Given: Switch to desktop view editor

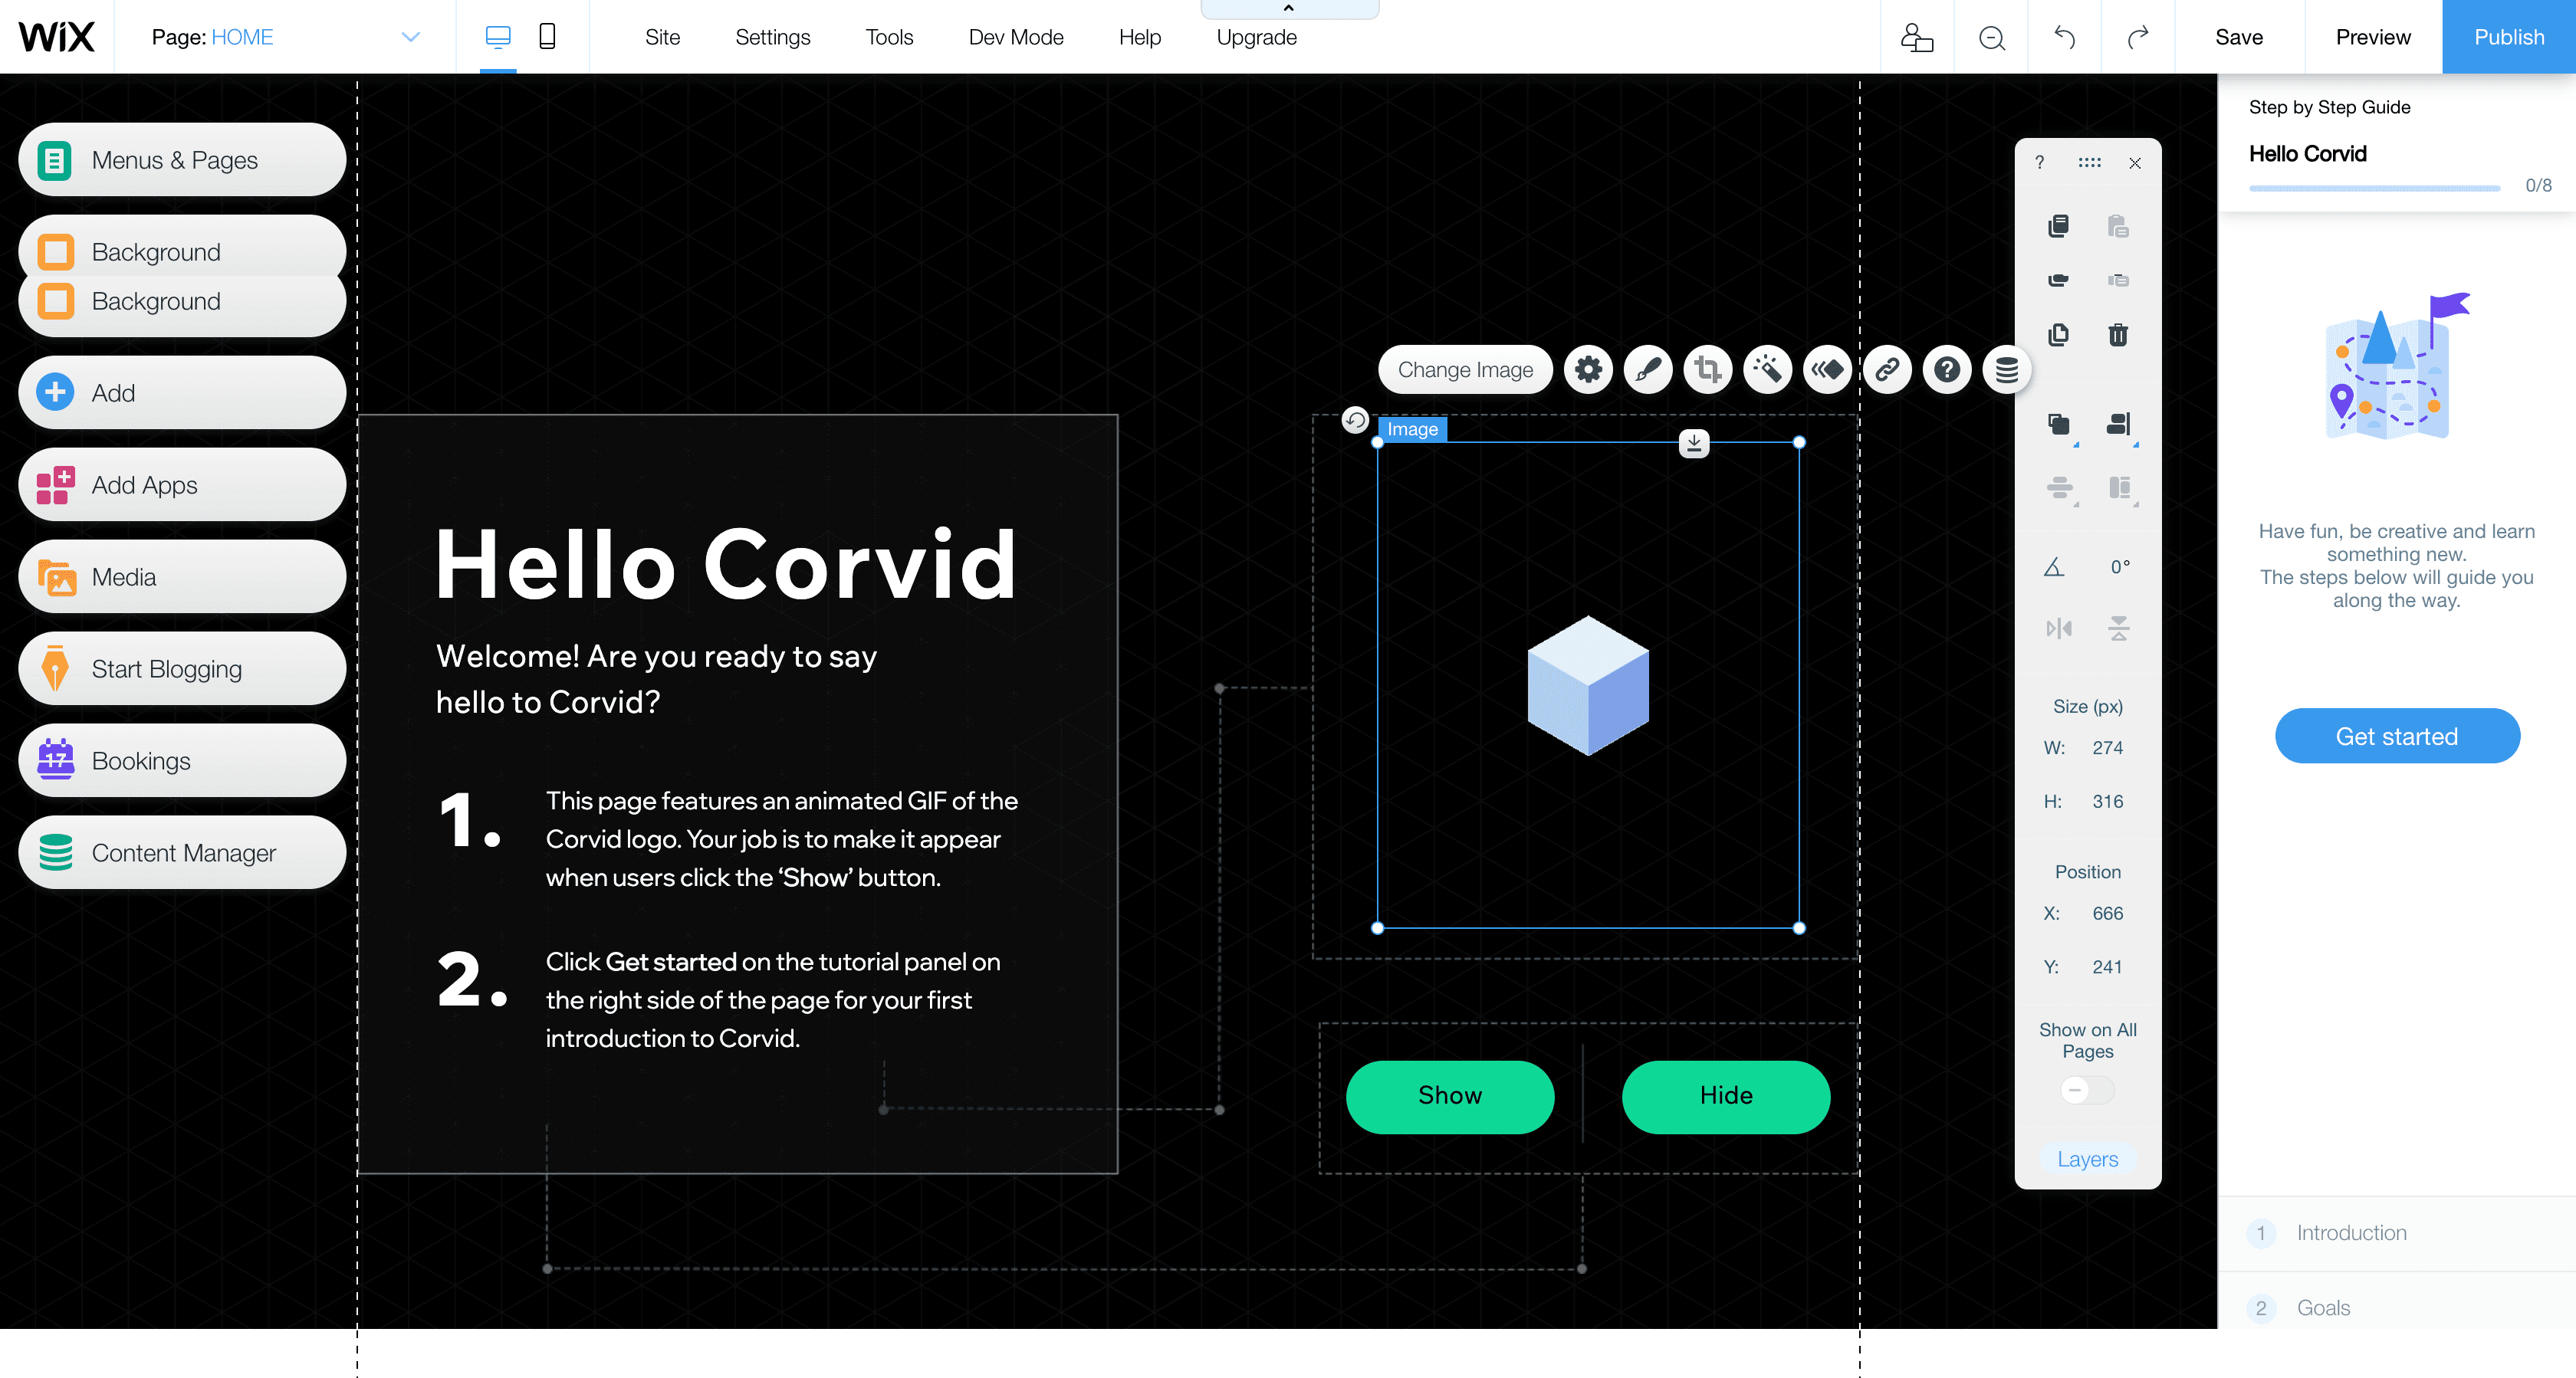Looking at the screenshot, I should (497, 37).
